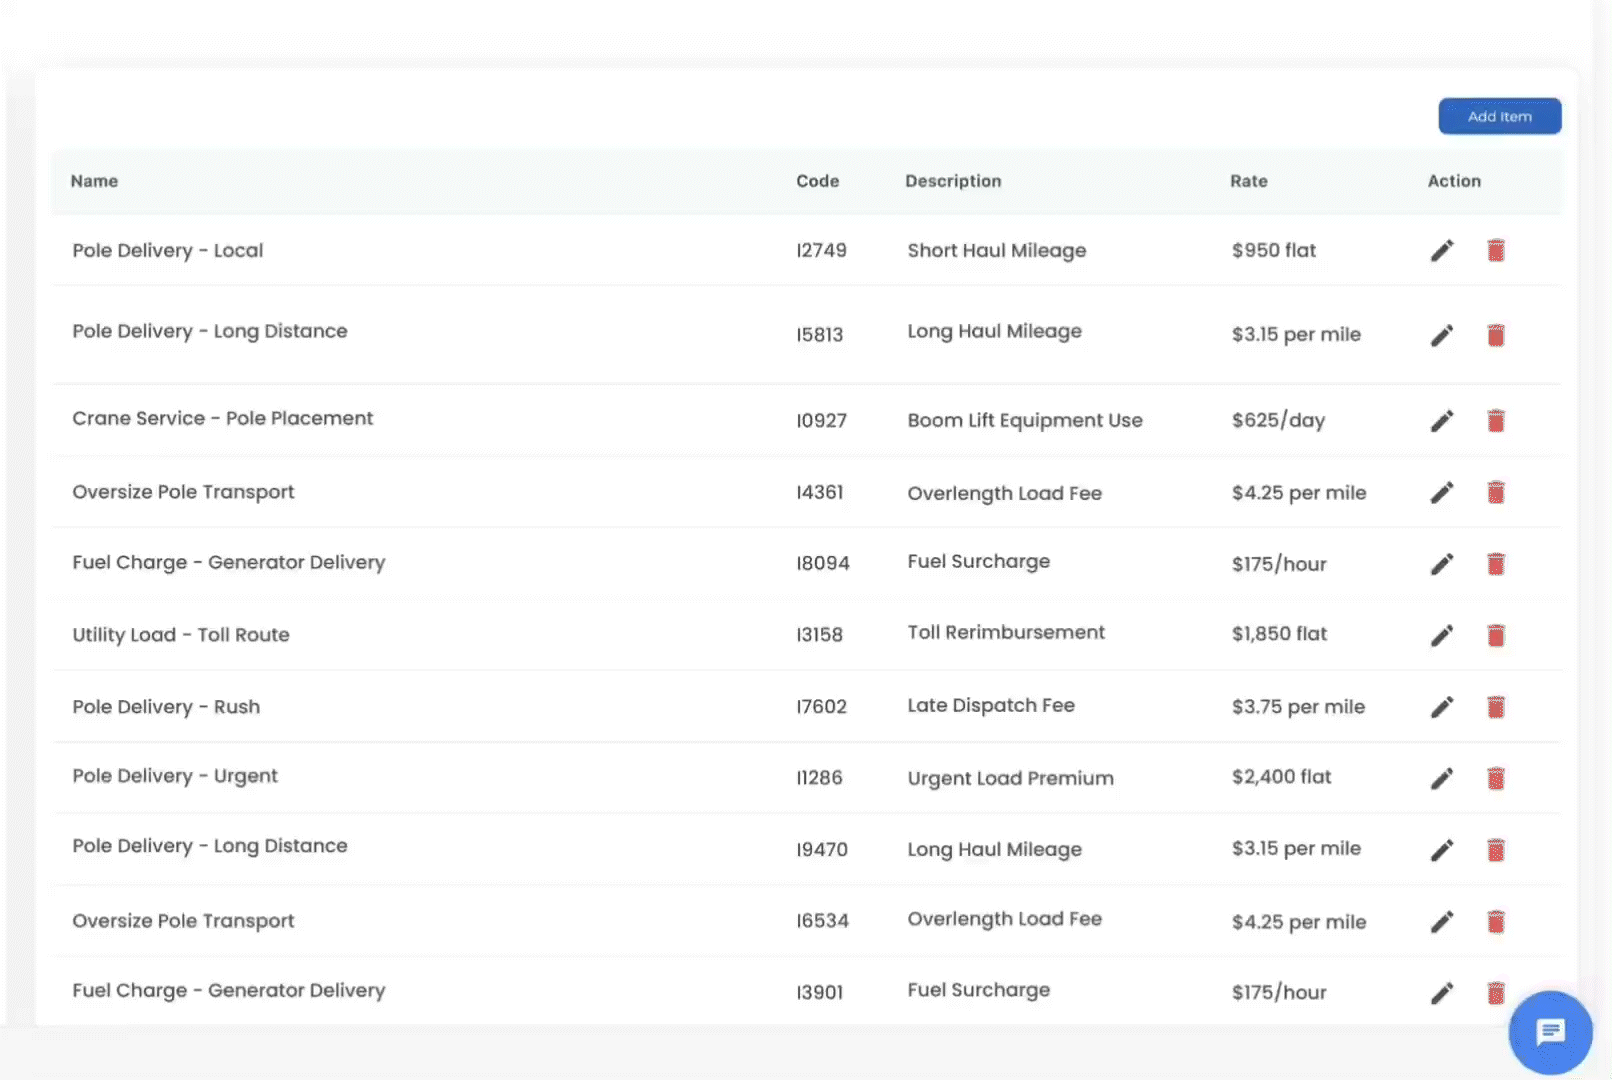Edit item with code I9470

click(1441, 850)
